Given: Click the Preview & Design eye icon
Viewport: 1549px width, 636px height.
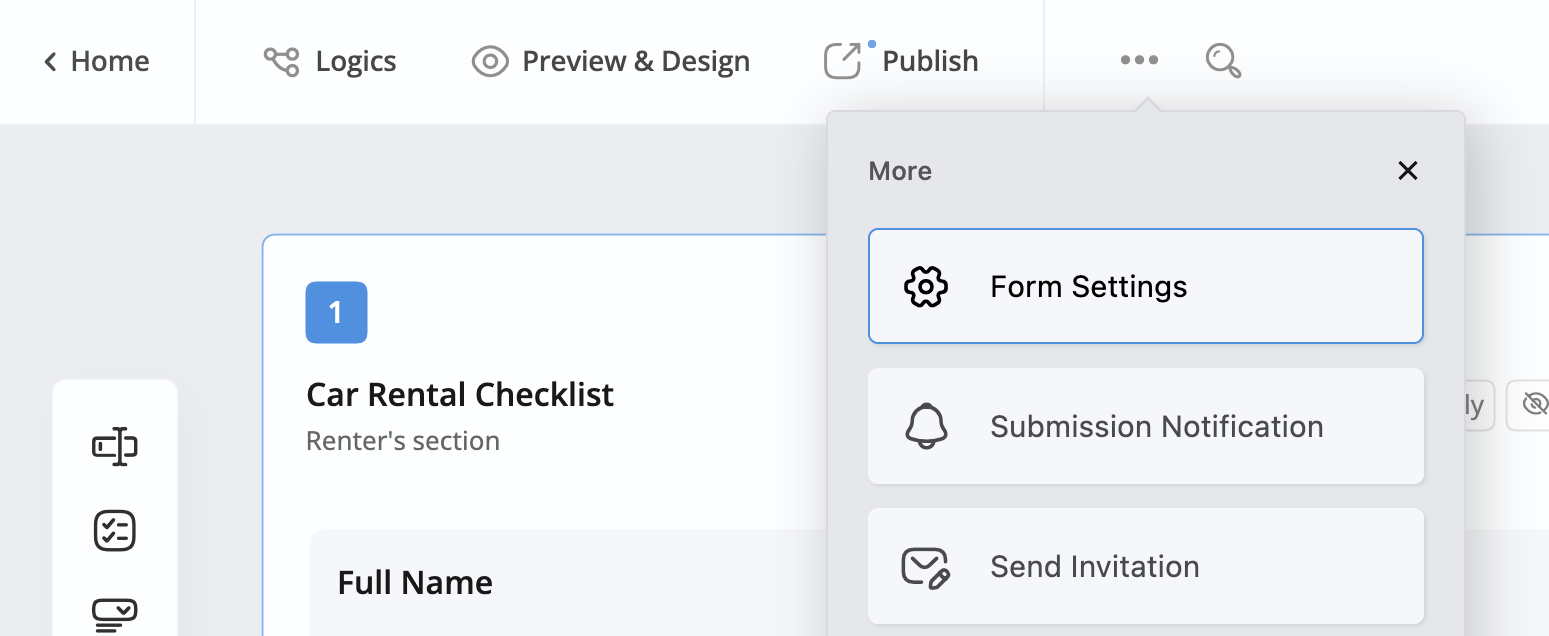Looking at the screenshot, I should coord(490,61).
